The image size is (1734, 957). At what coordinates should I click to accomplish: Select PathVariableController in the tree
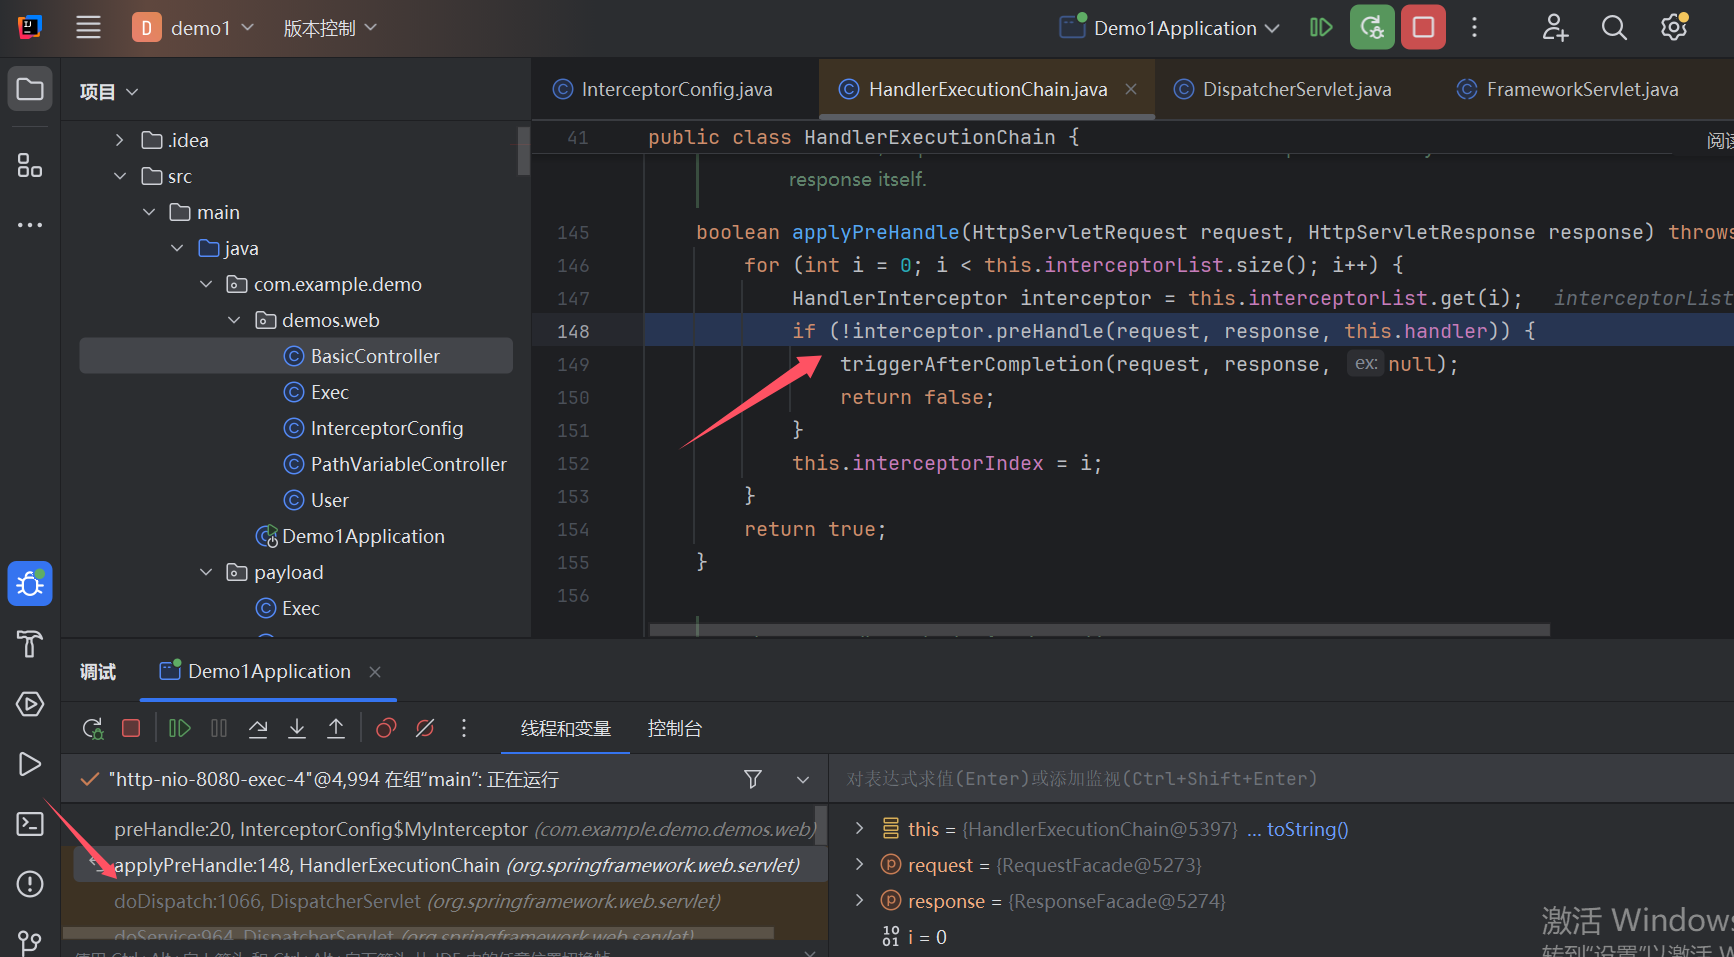click(x=396, y=464)
